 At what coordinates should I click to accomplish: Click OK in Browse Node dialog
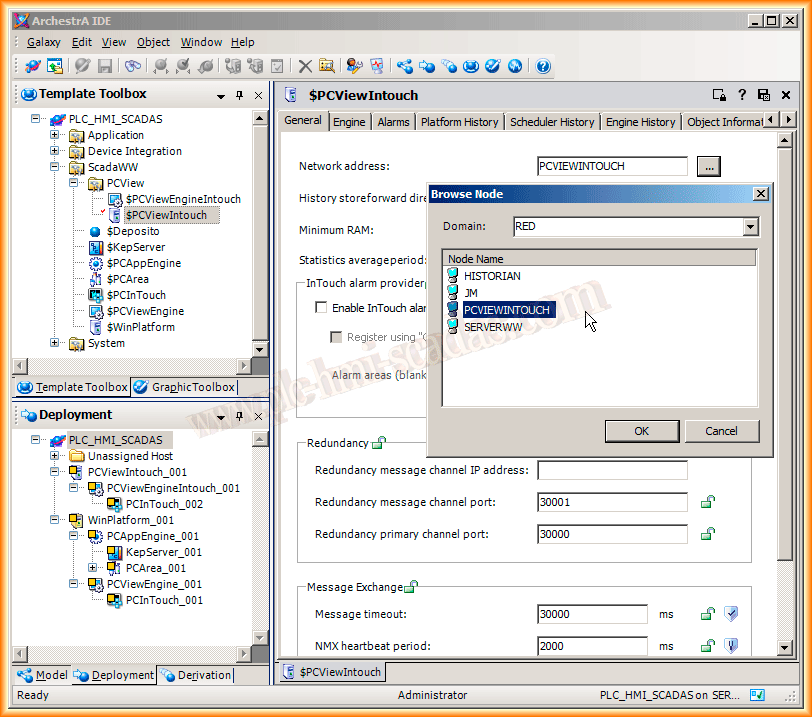pyautogui.click(x=641, y=431)
